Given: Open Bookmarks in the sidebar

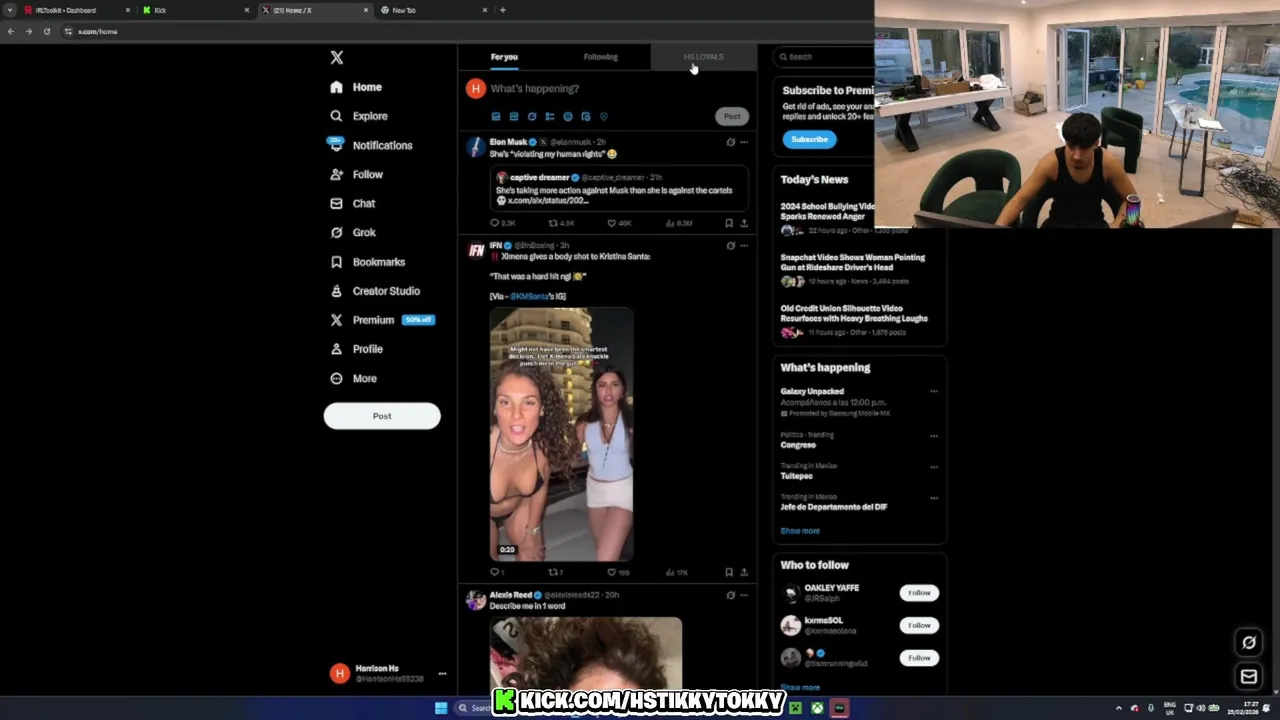Looking at the screenshot, I should 366,262.
